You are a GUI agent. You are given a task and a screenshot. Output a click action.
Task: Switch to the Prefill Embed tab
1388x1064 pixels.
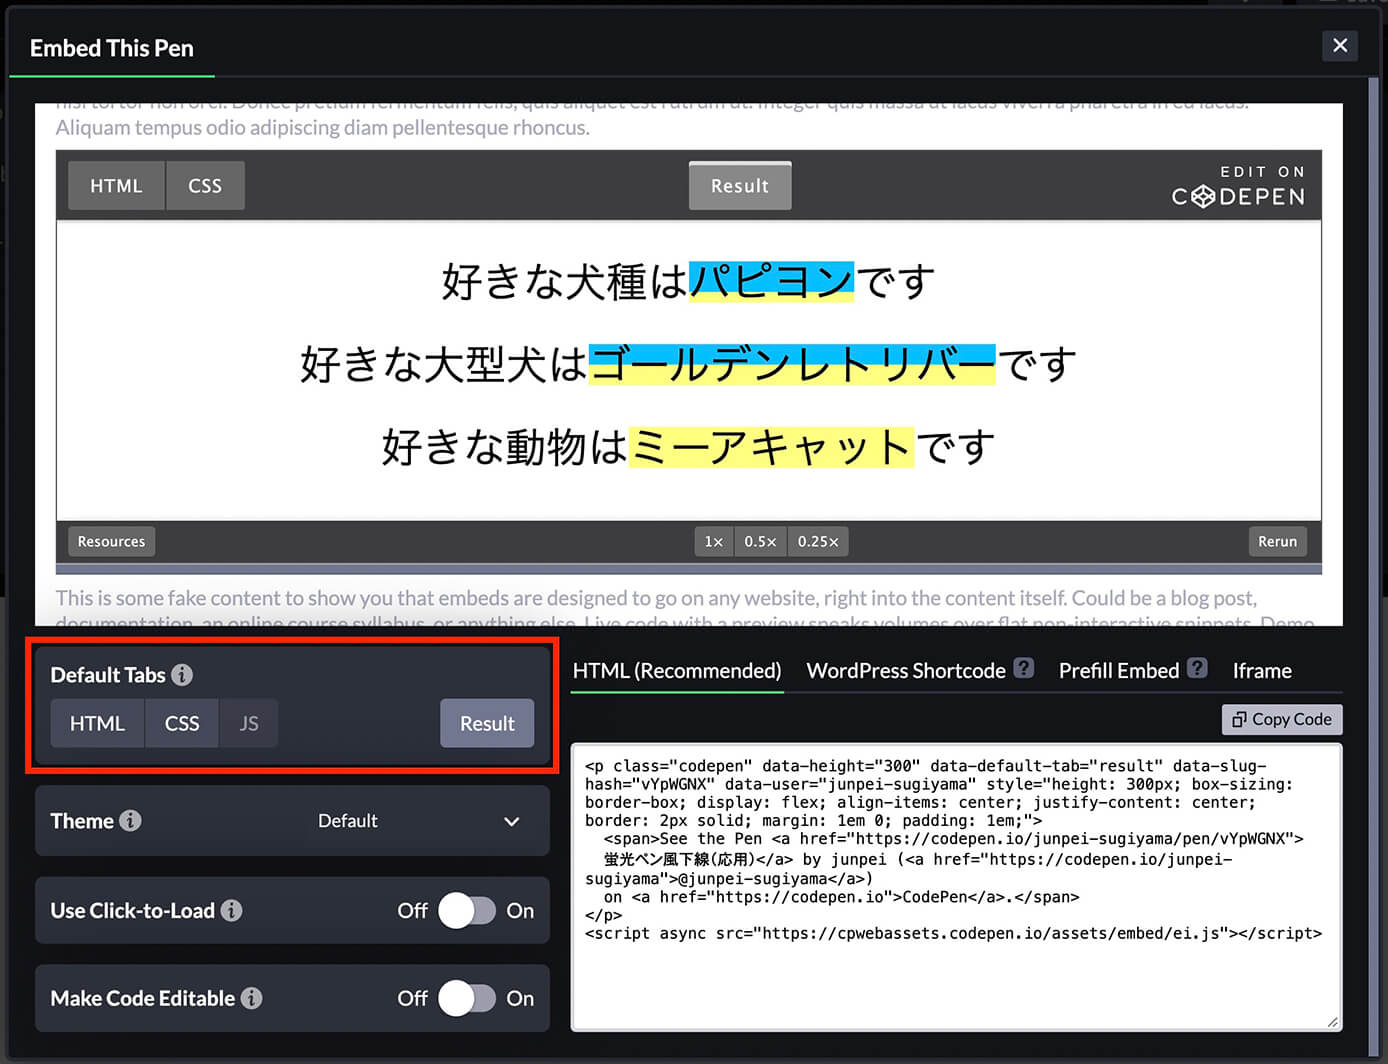coord(1119,671)
